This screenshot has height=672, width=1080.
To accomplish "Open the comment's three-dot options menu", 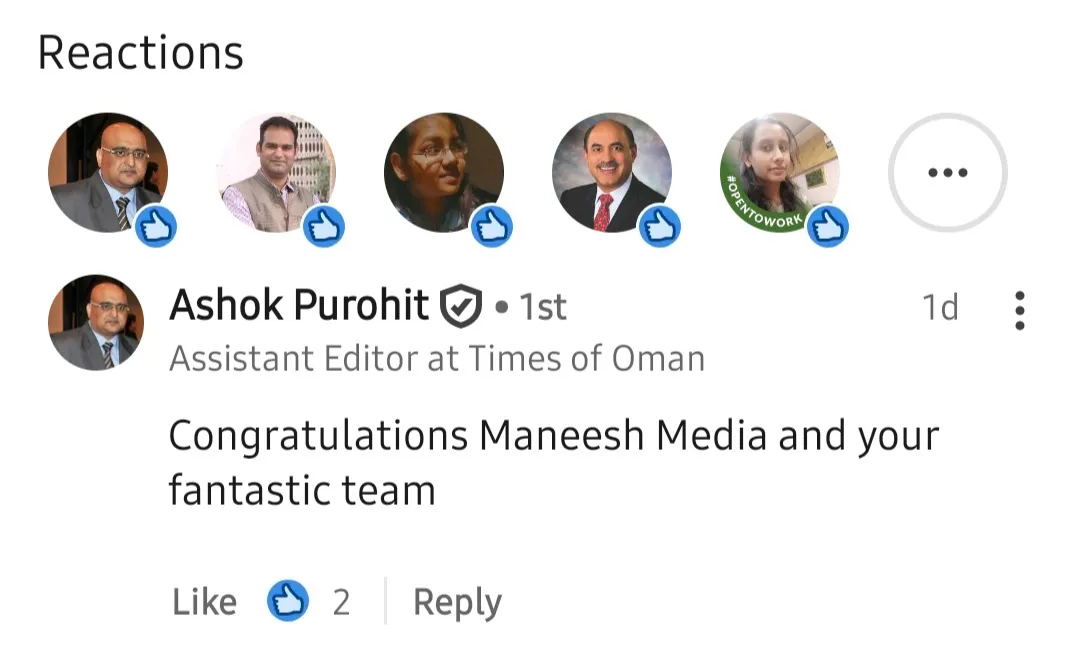I will pyautogui.click(x=1019, y=311).
